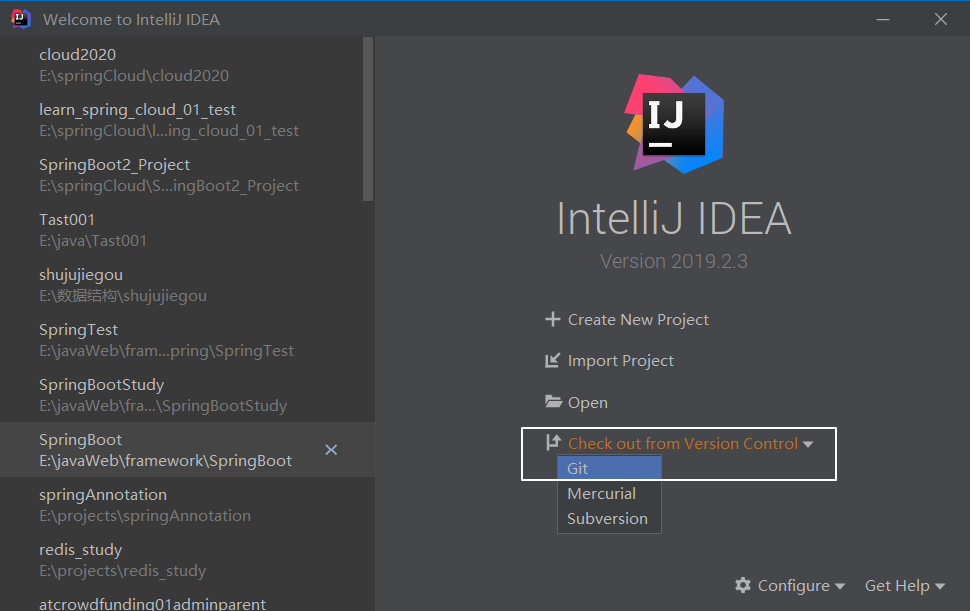The image size is (970, 611).
Task: Select Mercurial from the checkout menu
Action: [x=609, y=494]
